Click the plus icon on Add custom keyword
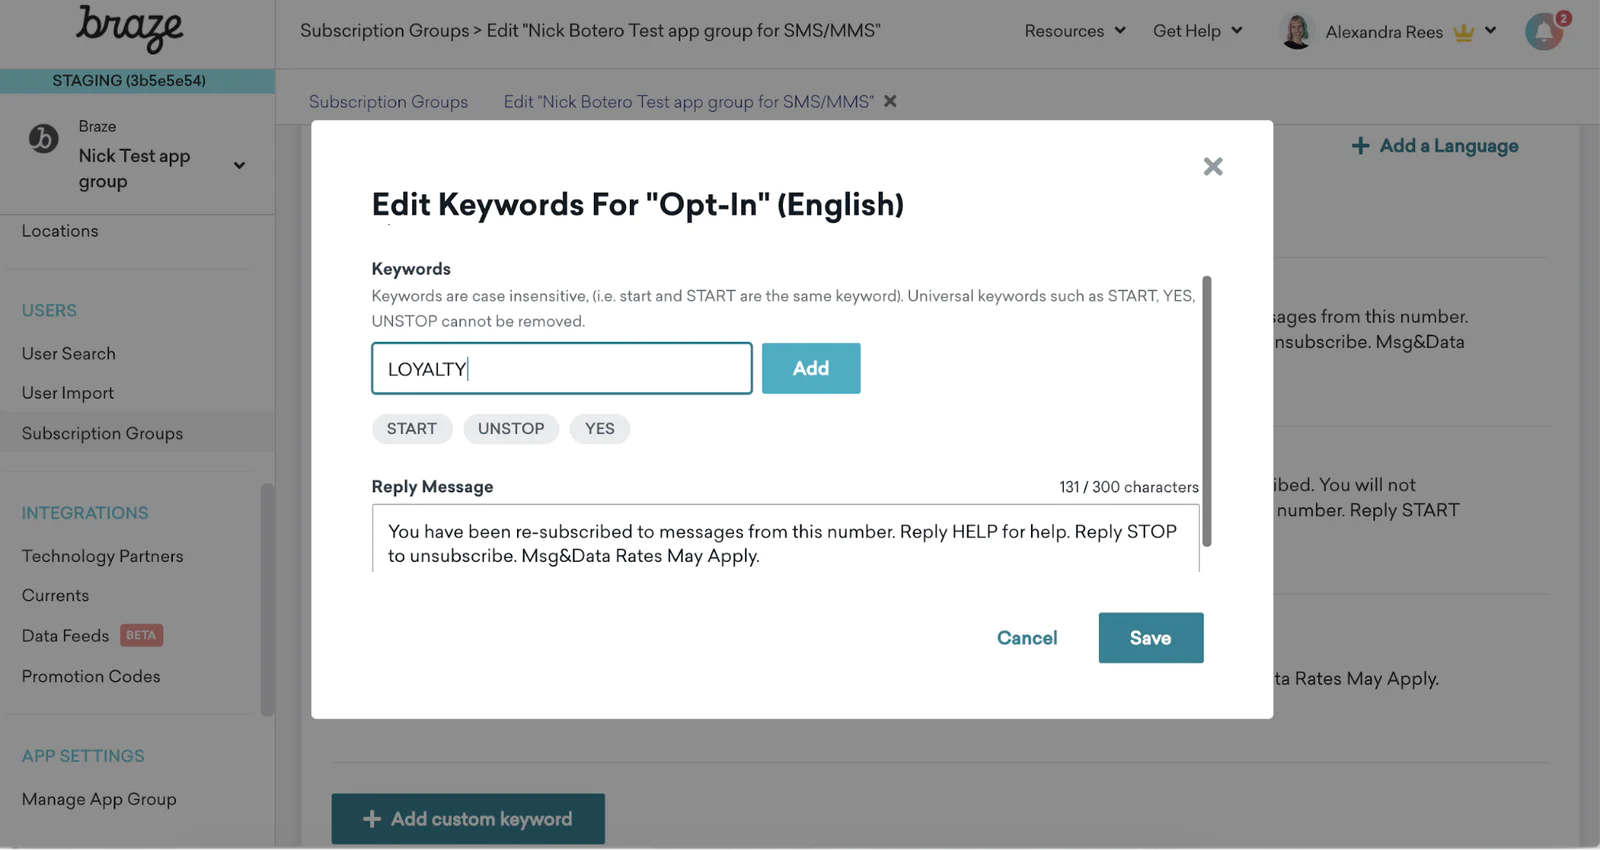Viewport: 1600px width, 850px height. 372,819
